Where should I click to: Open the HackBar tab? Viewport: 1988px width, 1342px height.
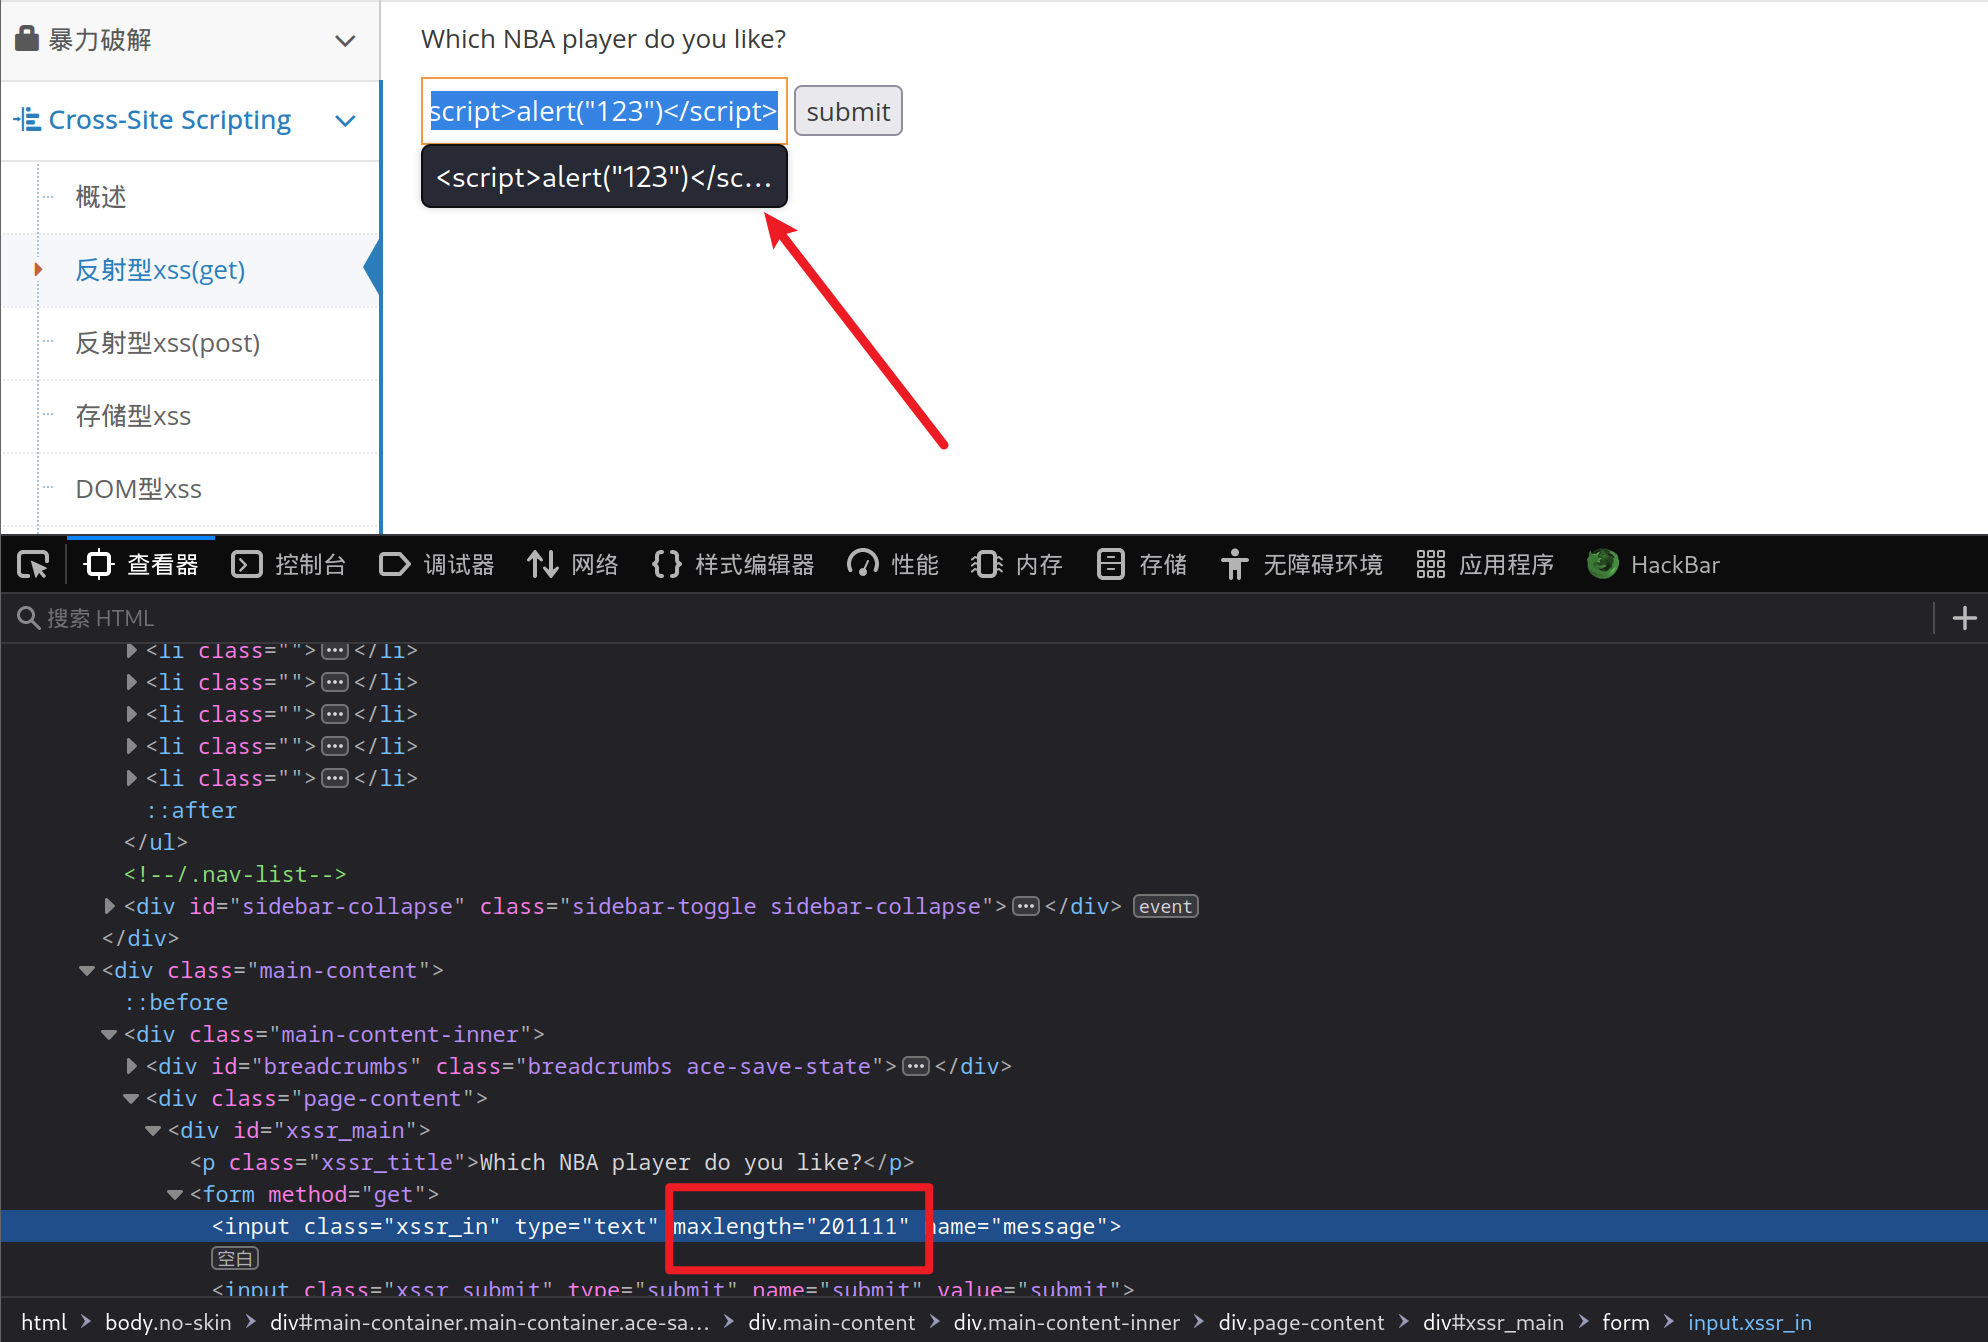click(x=1653, y=565)
